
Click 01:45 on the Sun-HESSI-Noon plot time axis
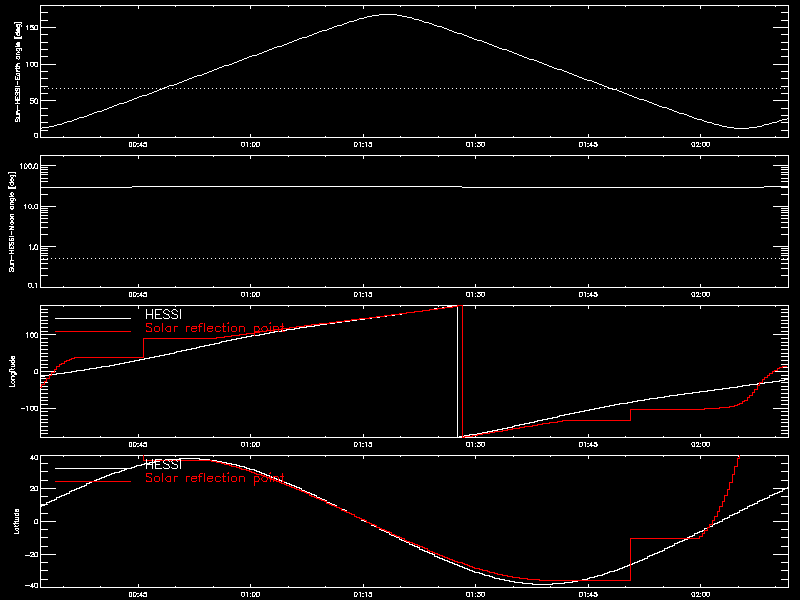(588, 295)
